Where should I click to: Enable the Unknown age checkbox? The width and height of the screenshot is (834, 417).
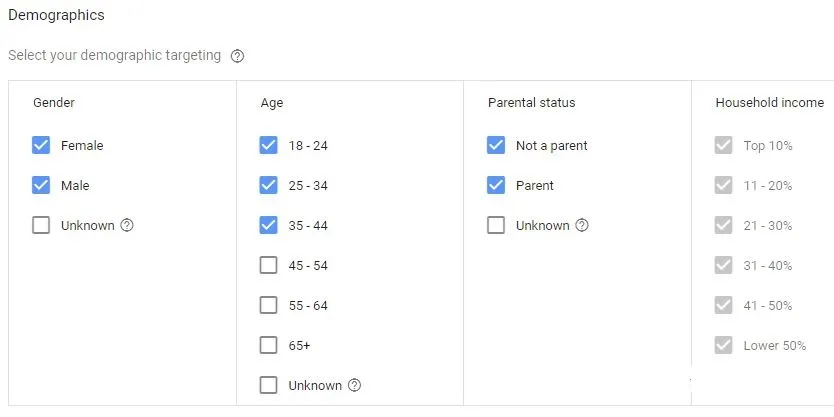[x=268, y=385]
